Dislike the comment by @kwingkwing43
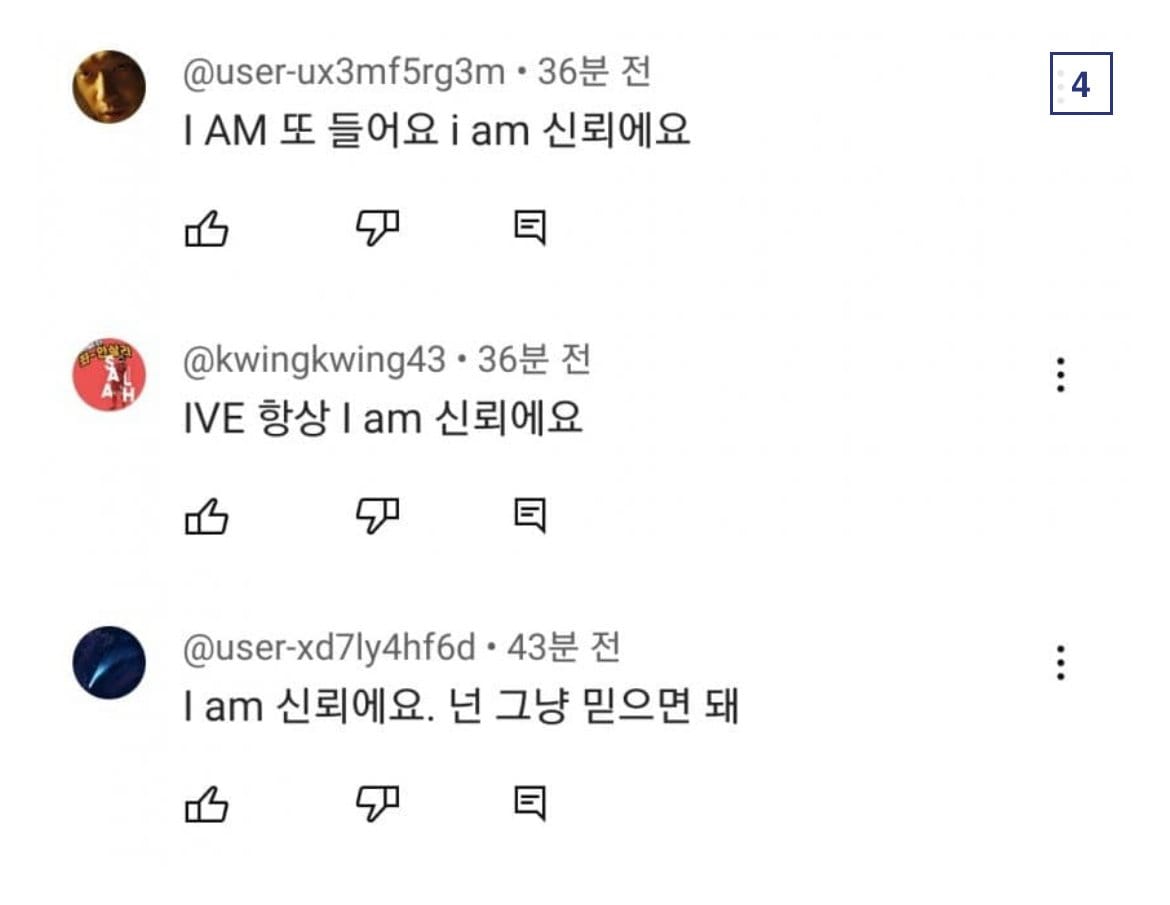Viewport: 1170px width, 905px height. coord(378,516)
